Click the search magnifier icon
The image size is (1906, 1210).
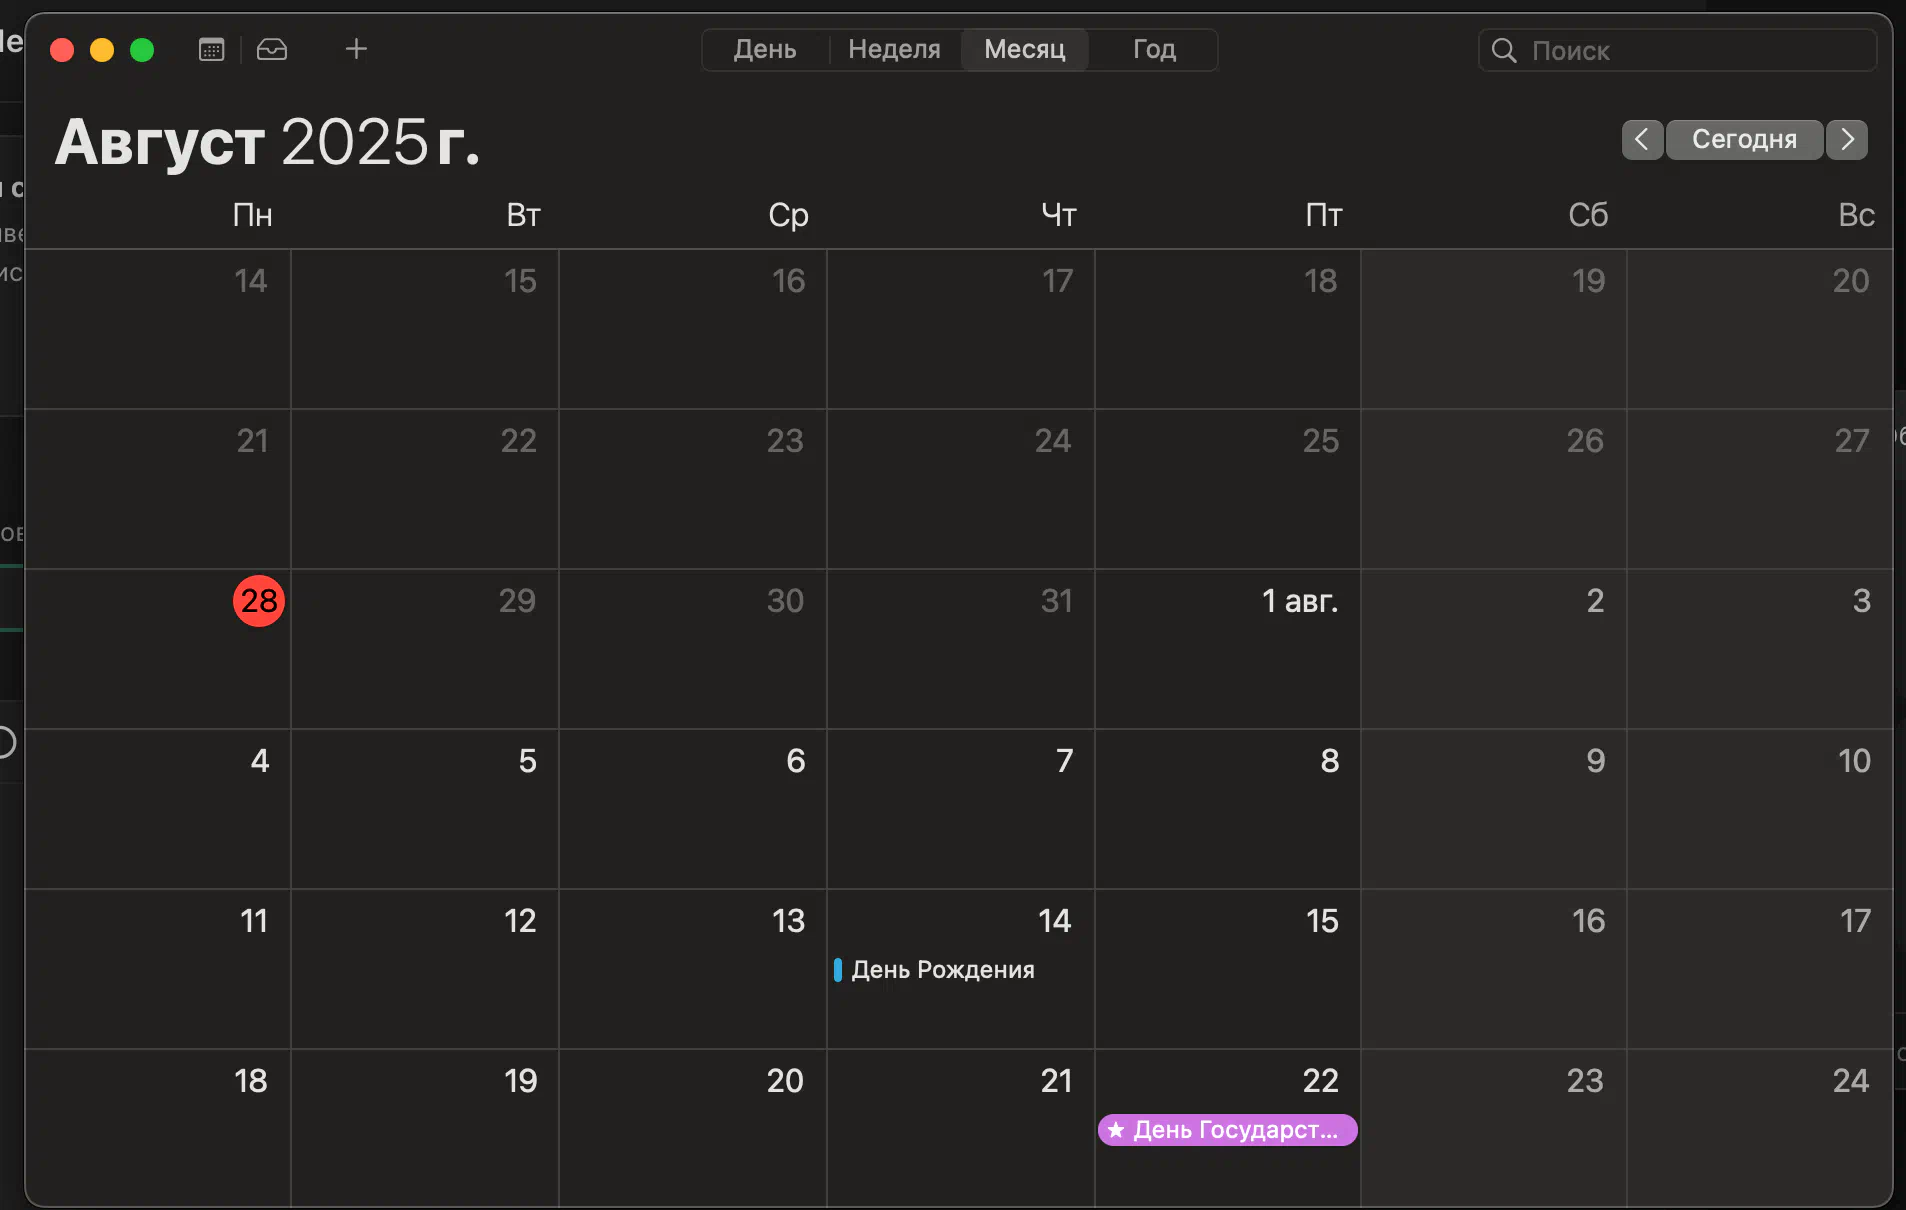1504,50
